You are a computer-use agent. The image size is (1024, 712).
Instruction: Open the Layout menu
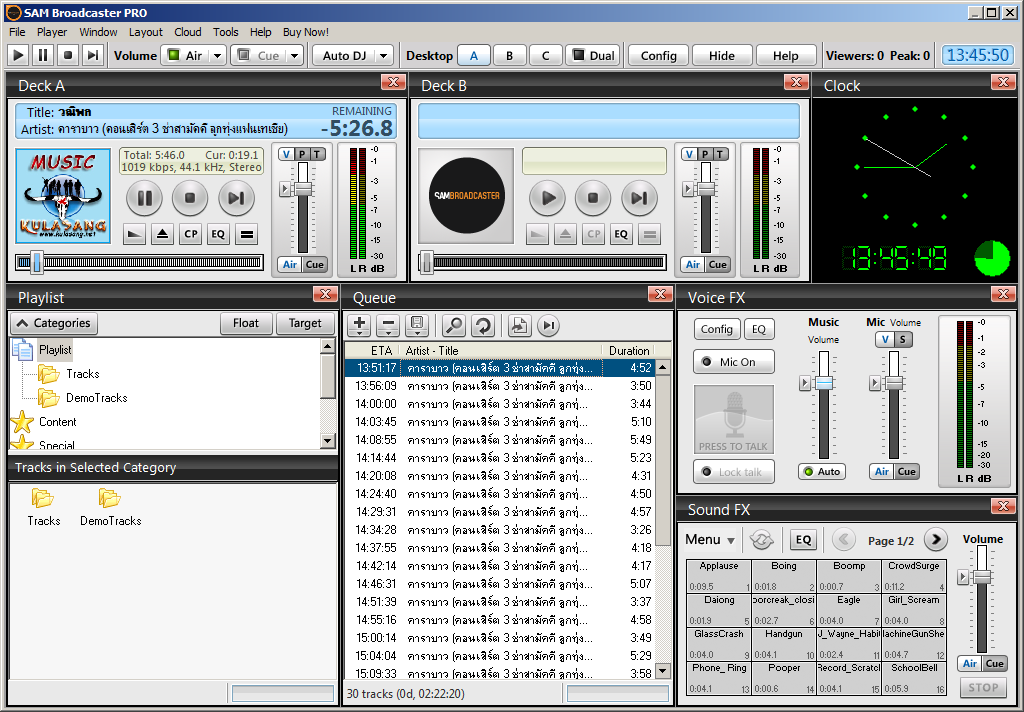(x=146, y=32)
